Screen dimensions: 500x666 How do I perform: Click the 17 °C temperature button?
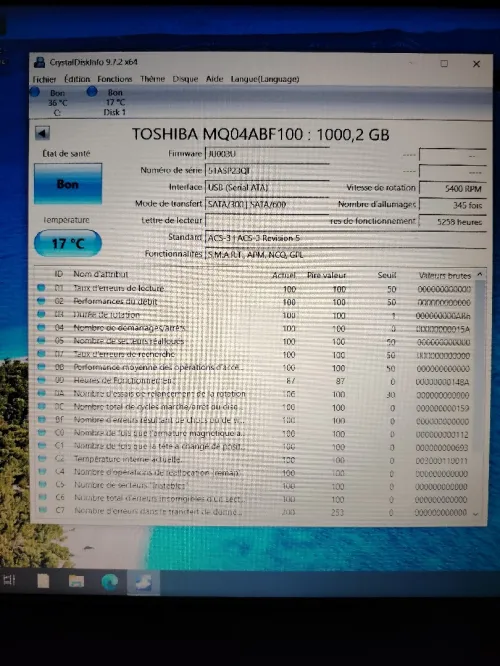point(68,243)
